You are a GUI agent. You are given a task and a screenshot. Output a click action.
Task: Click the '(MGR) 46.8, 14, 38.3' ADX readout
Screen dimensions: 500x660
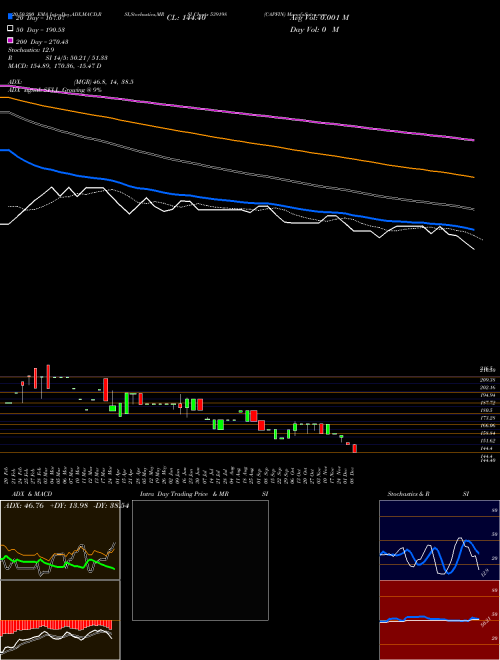tap(104, 82)
